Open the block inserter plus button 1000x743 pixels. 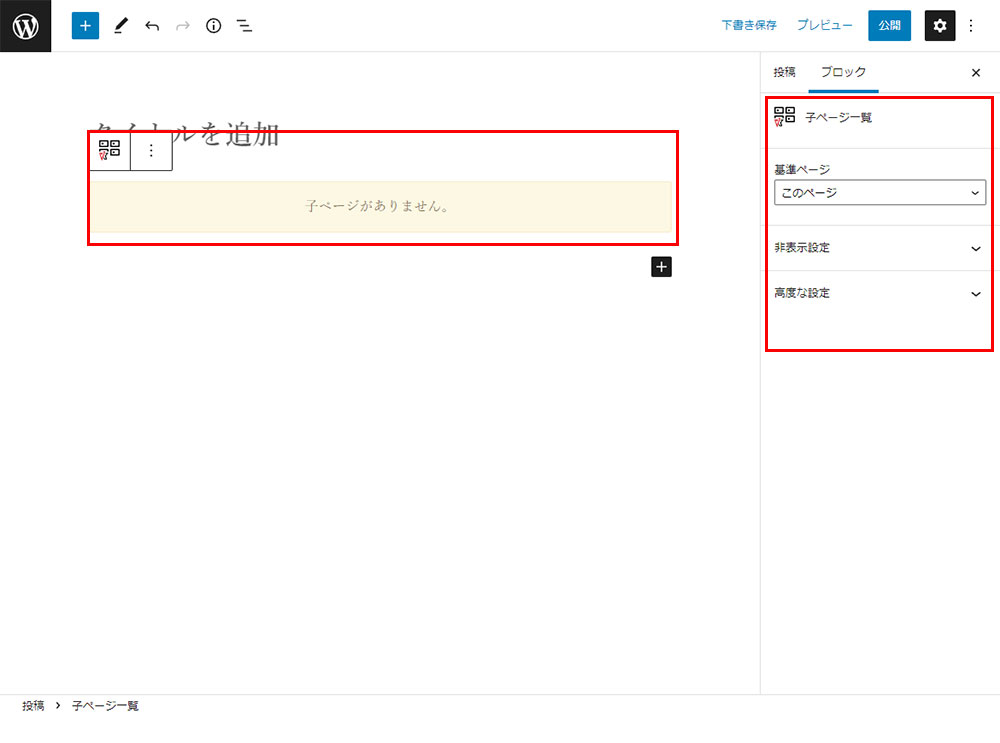pos(85,26)
